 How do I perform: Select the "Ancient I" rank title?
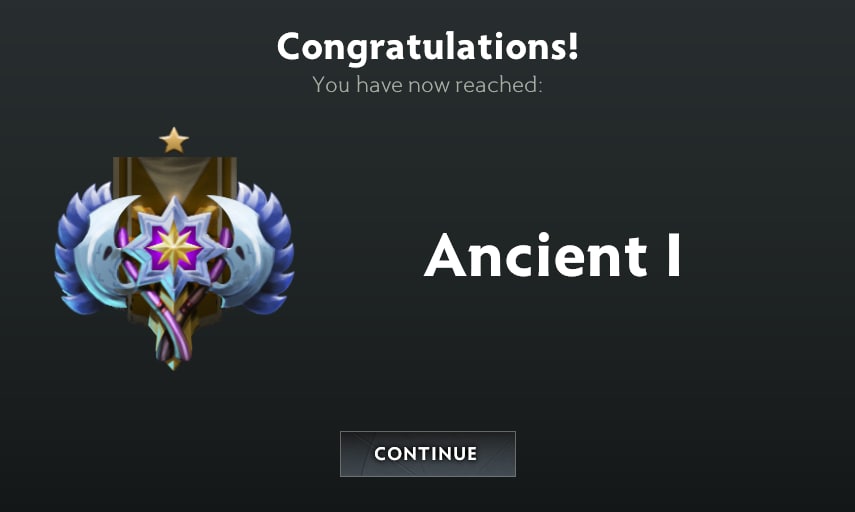[553, 255]
